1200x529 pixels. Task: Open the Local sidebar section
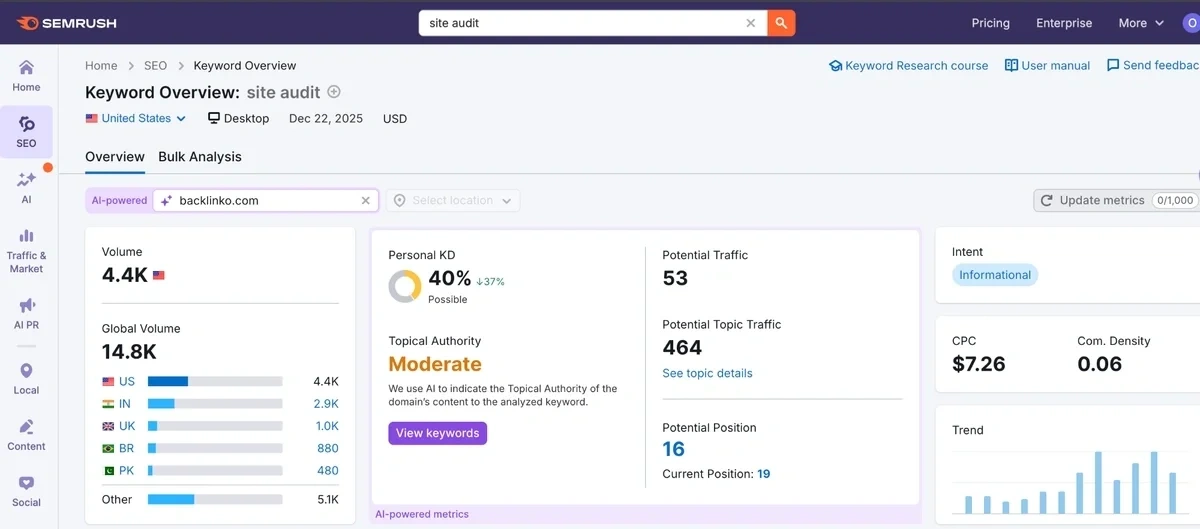(26, 379)
